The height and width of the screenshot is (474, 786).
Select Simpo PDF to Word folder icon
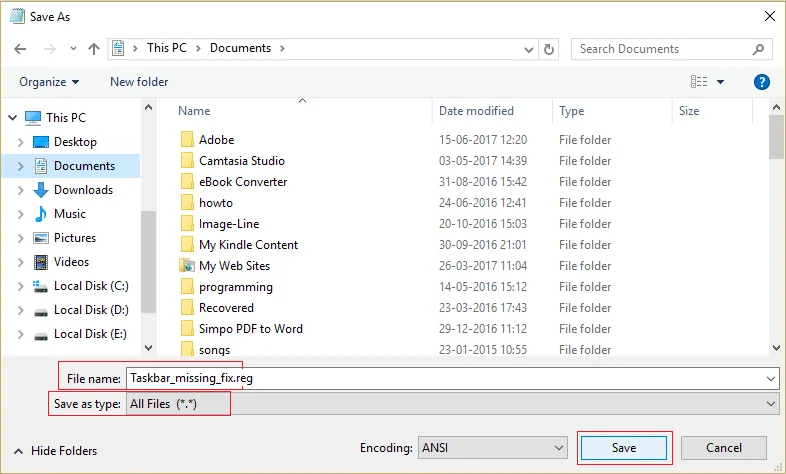[187, 329]
